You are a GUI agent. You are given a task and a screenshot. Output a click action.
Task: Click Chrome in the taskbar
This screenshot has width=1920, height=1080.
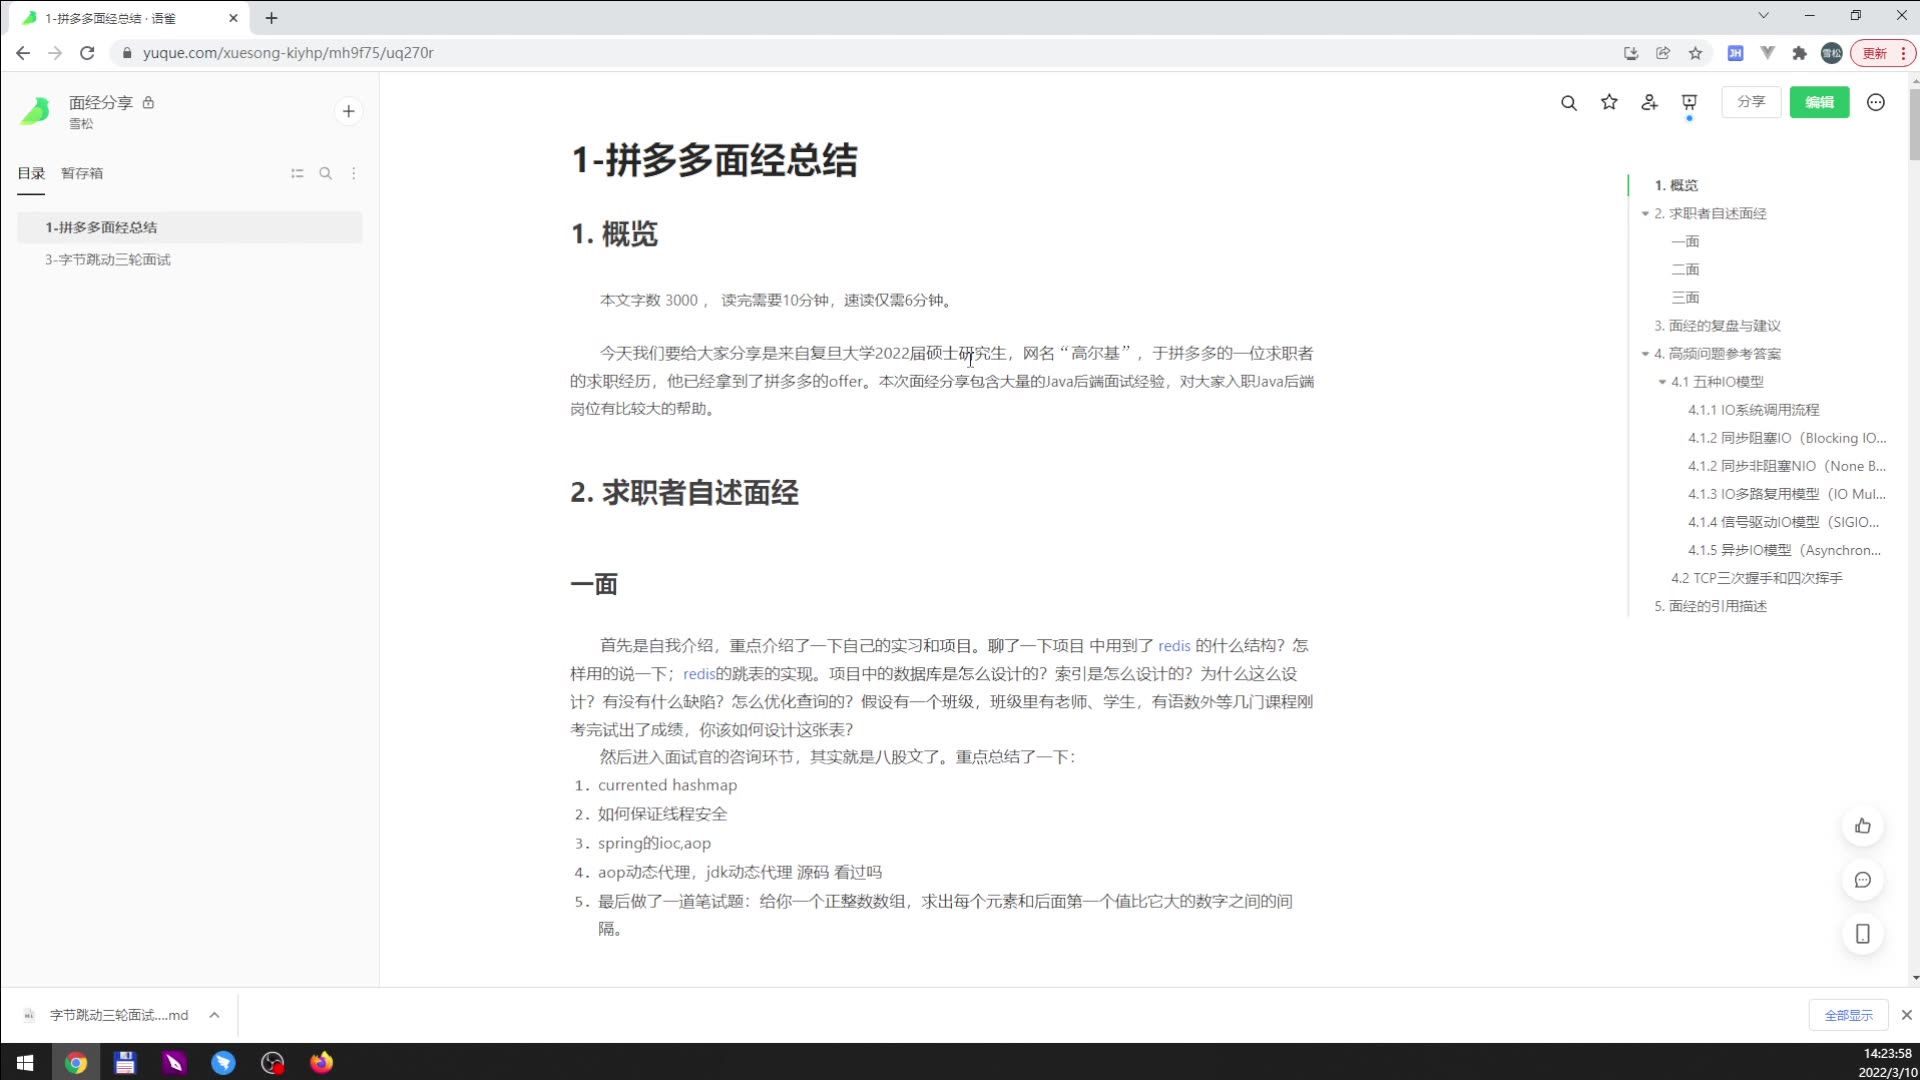(x=76, y=1062)
